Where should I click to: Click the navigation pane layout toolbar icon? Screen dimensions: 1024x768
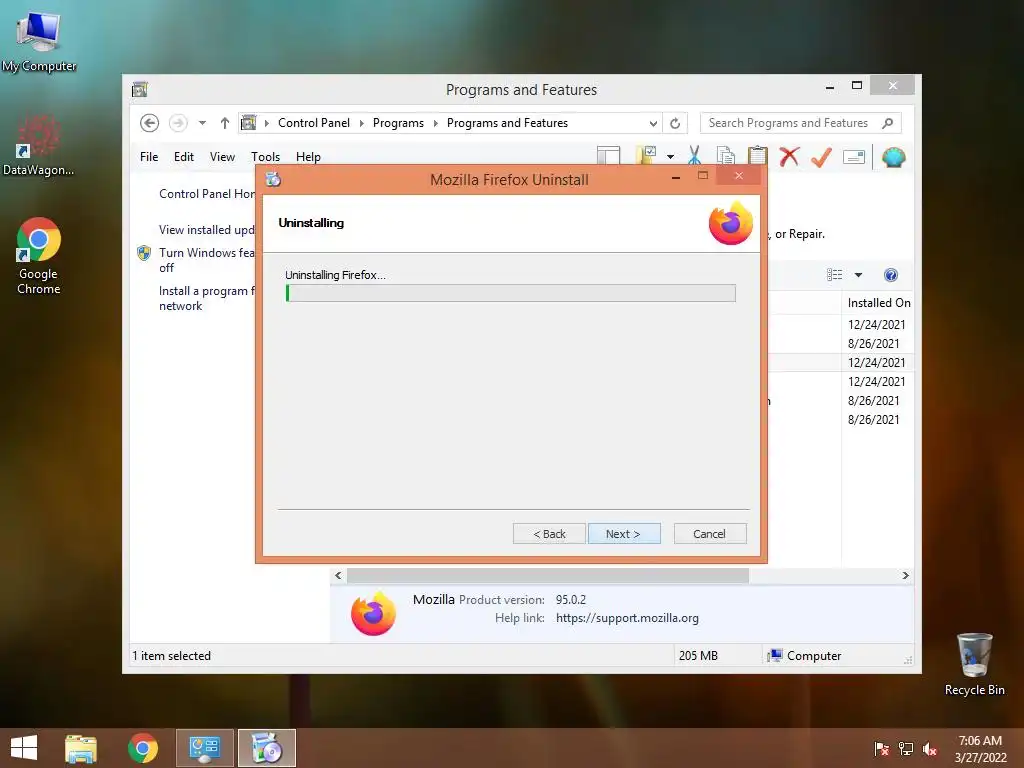(608, 156)
